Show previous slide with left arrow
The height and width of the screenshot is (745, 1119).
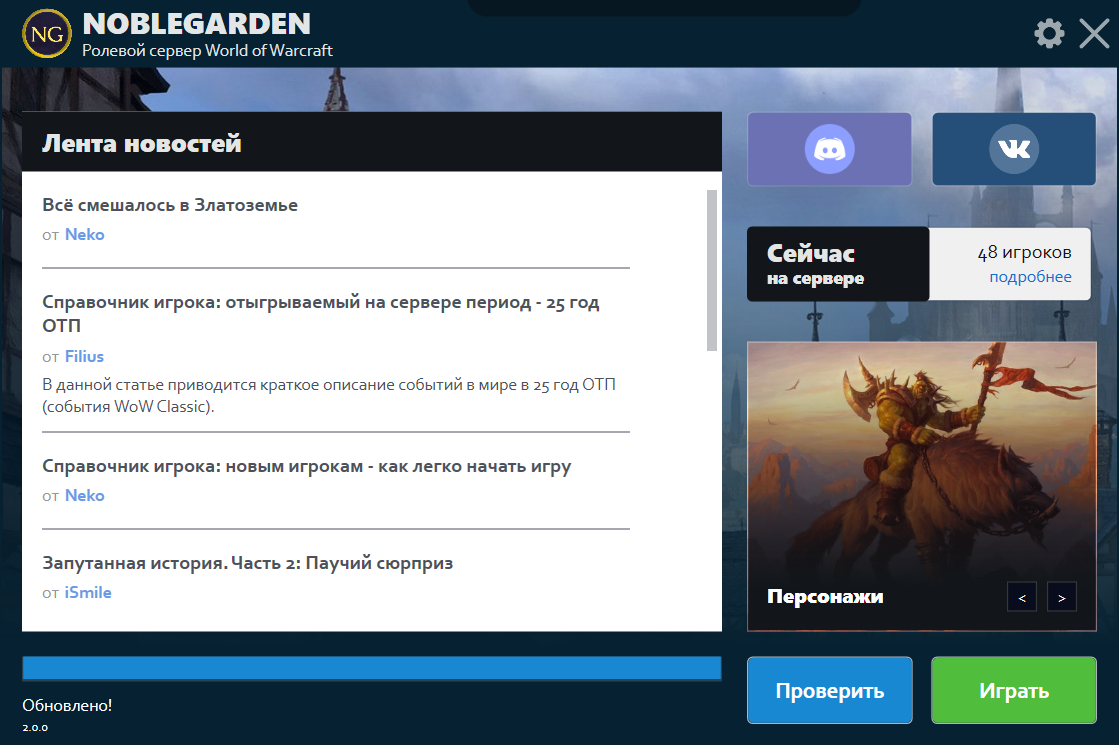[x=1022, y=597]
